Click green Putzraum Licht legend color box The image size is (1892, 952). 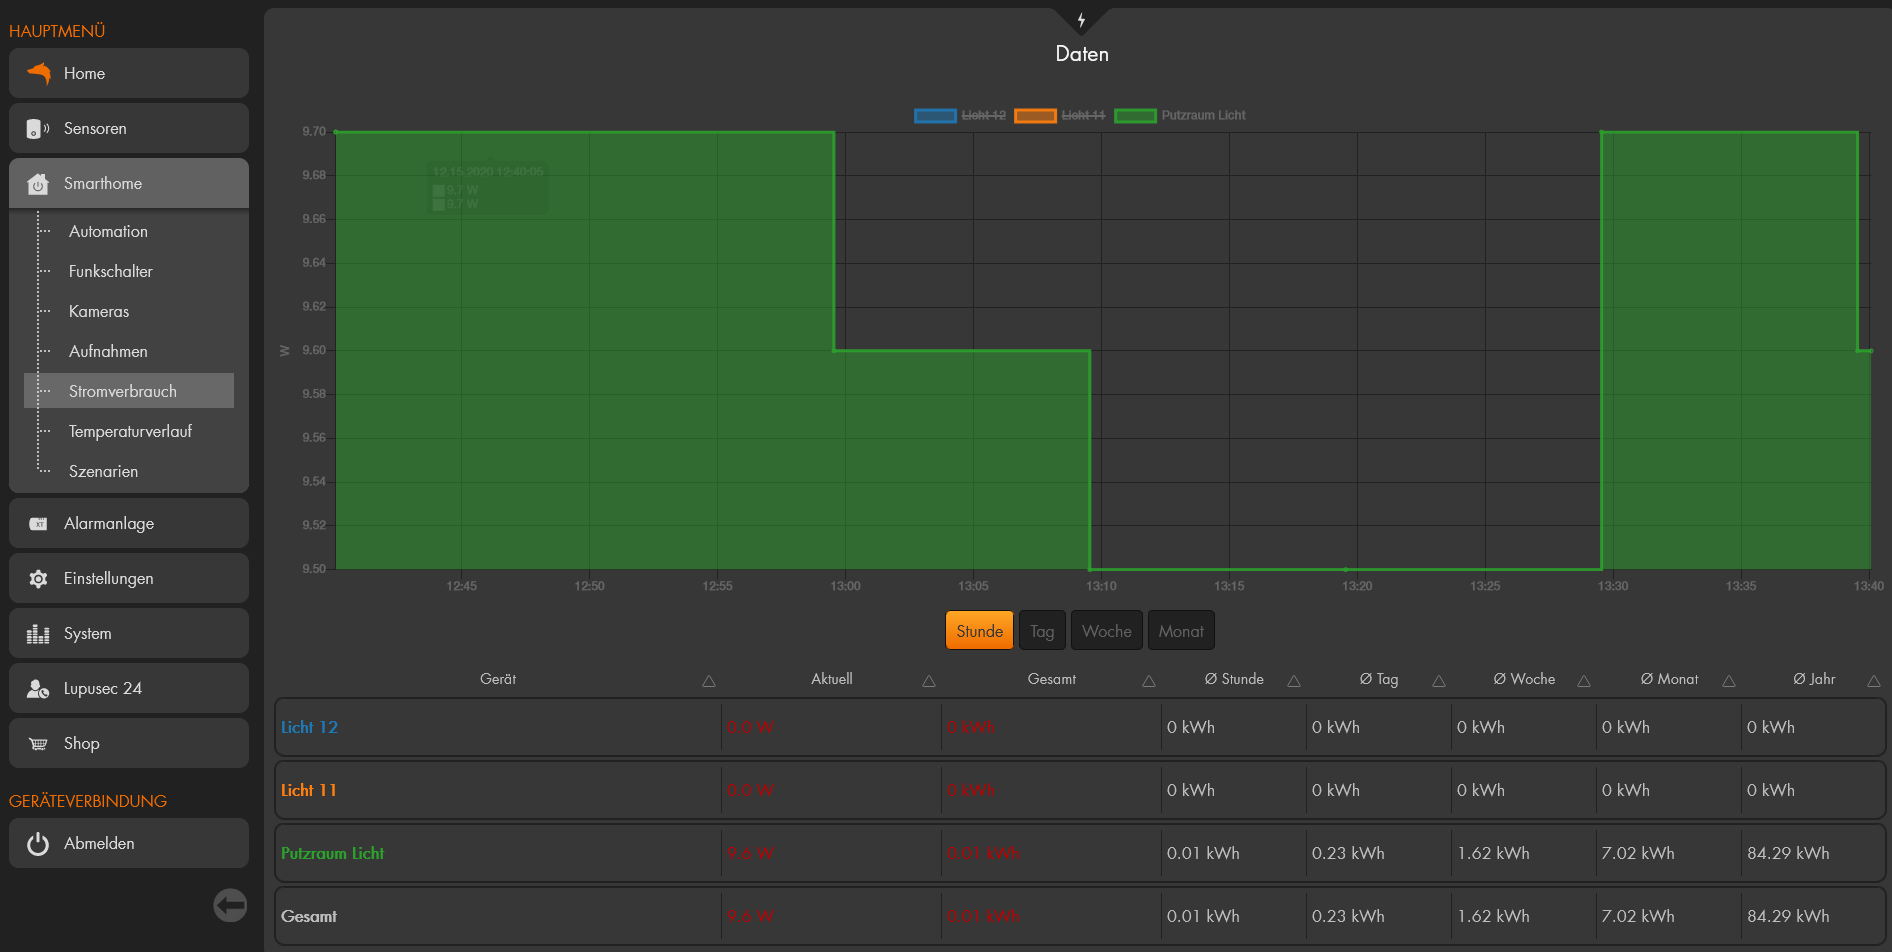click(x=1135, y=116)
